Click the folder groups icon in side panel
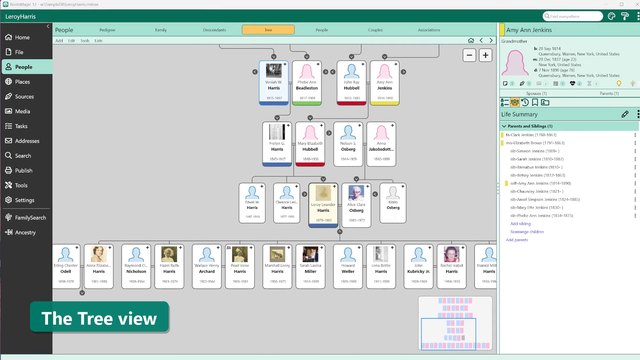This screenshot has width=640, height=360. (x=545, y=102)
